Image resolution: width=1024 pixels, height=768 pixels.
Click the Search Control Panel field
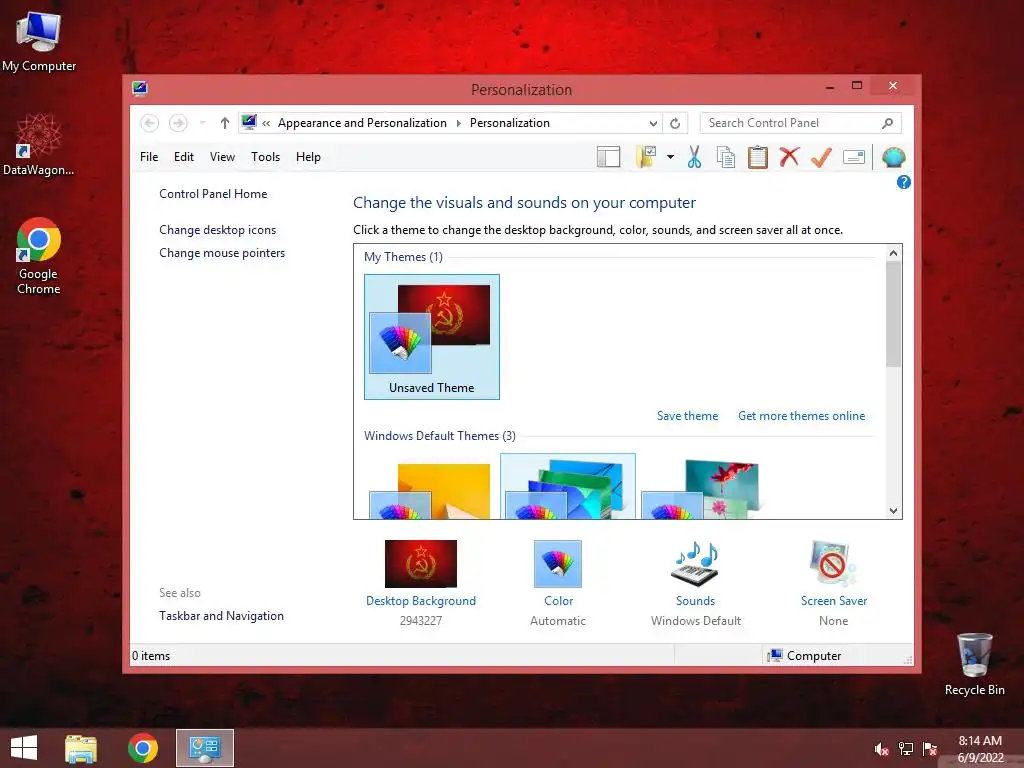point(800,123)
